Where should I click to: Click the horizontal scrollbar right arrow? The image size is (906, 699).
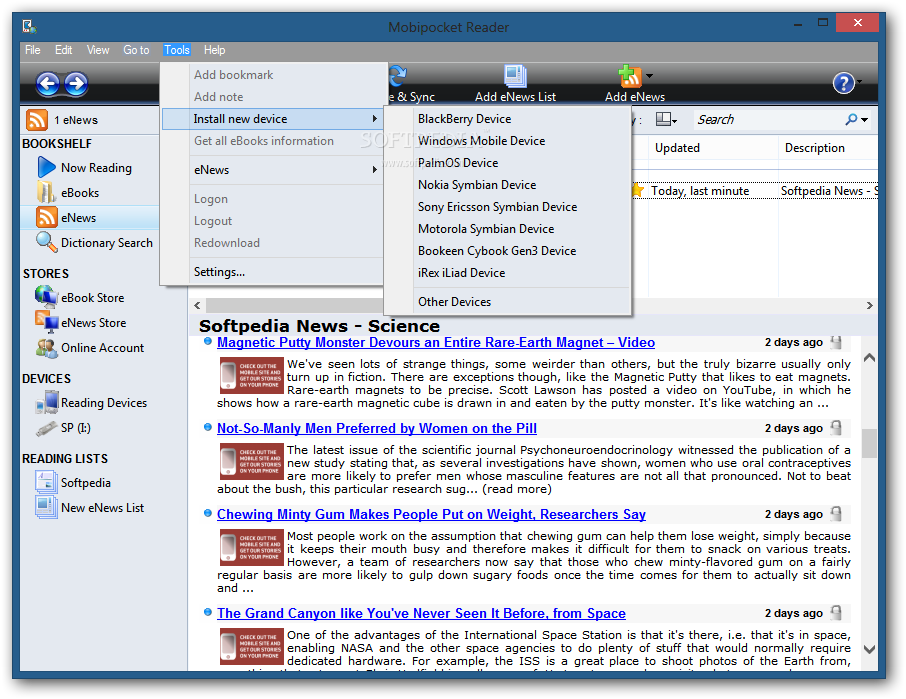(870, 306)
